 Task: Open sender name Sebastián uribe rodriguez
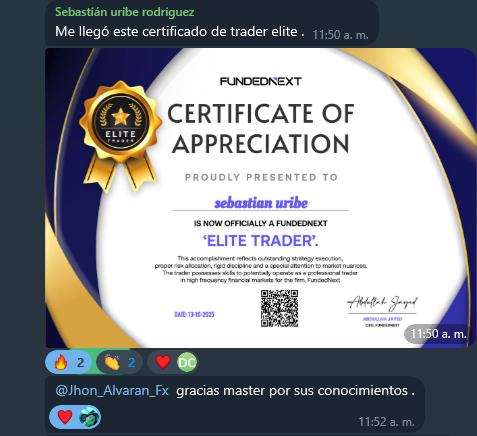tap(125, 12)
